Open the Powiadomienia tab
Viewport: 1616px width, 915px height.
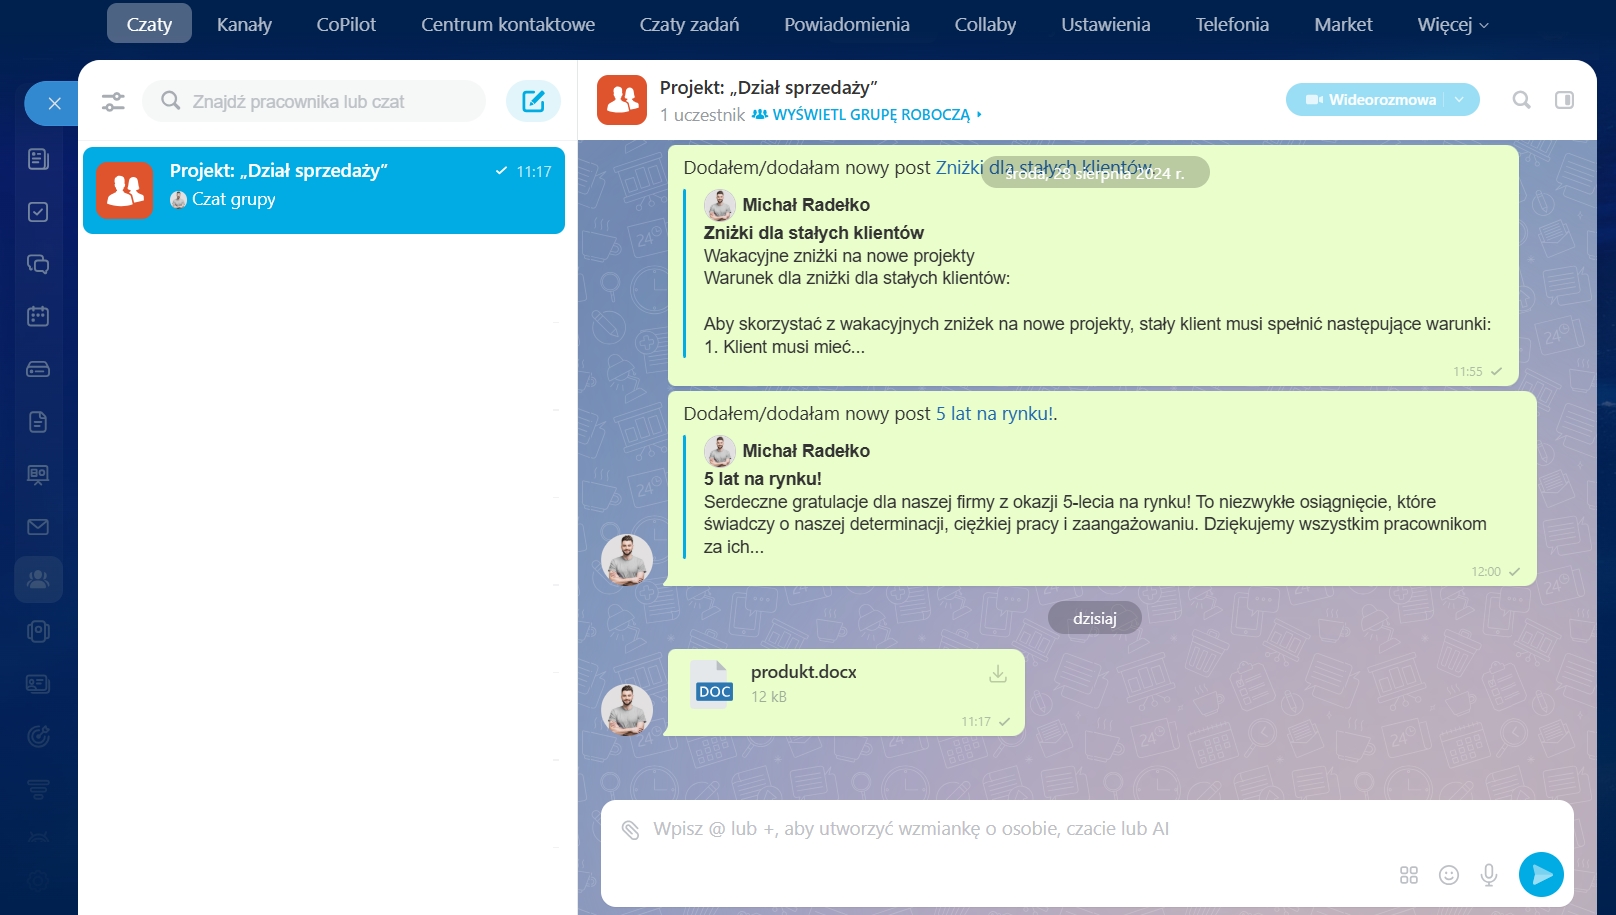[x=847, y=25]
